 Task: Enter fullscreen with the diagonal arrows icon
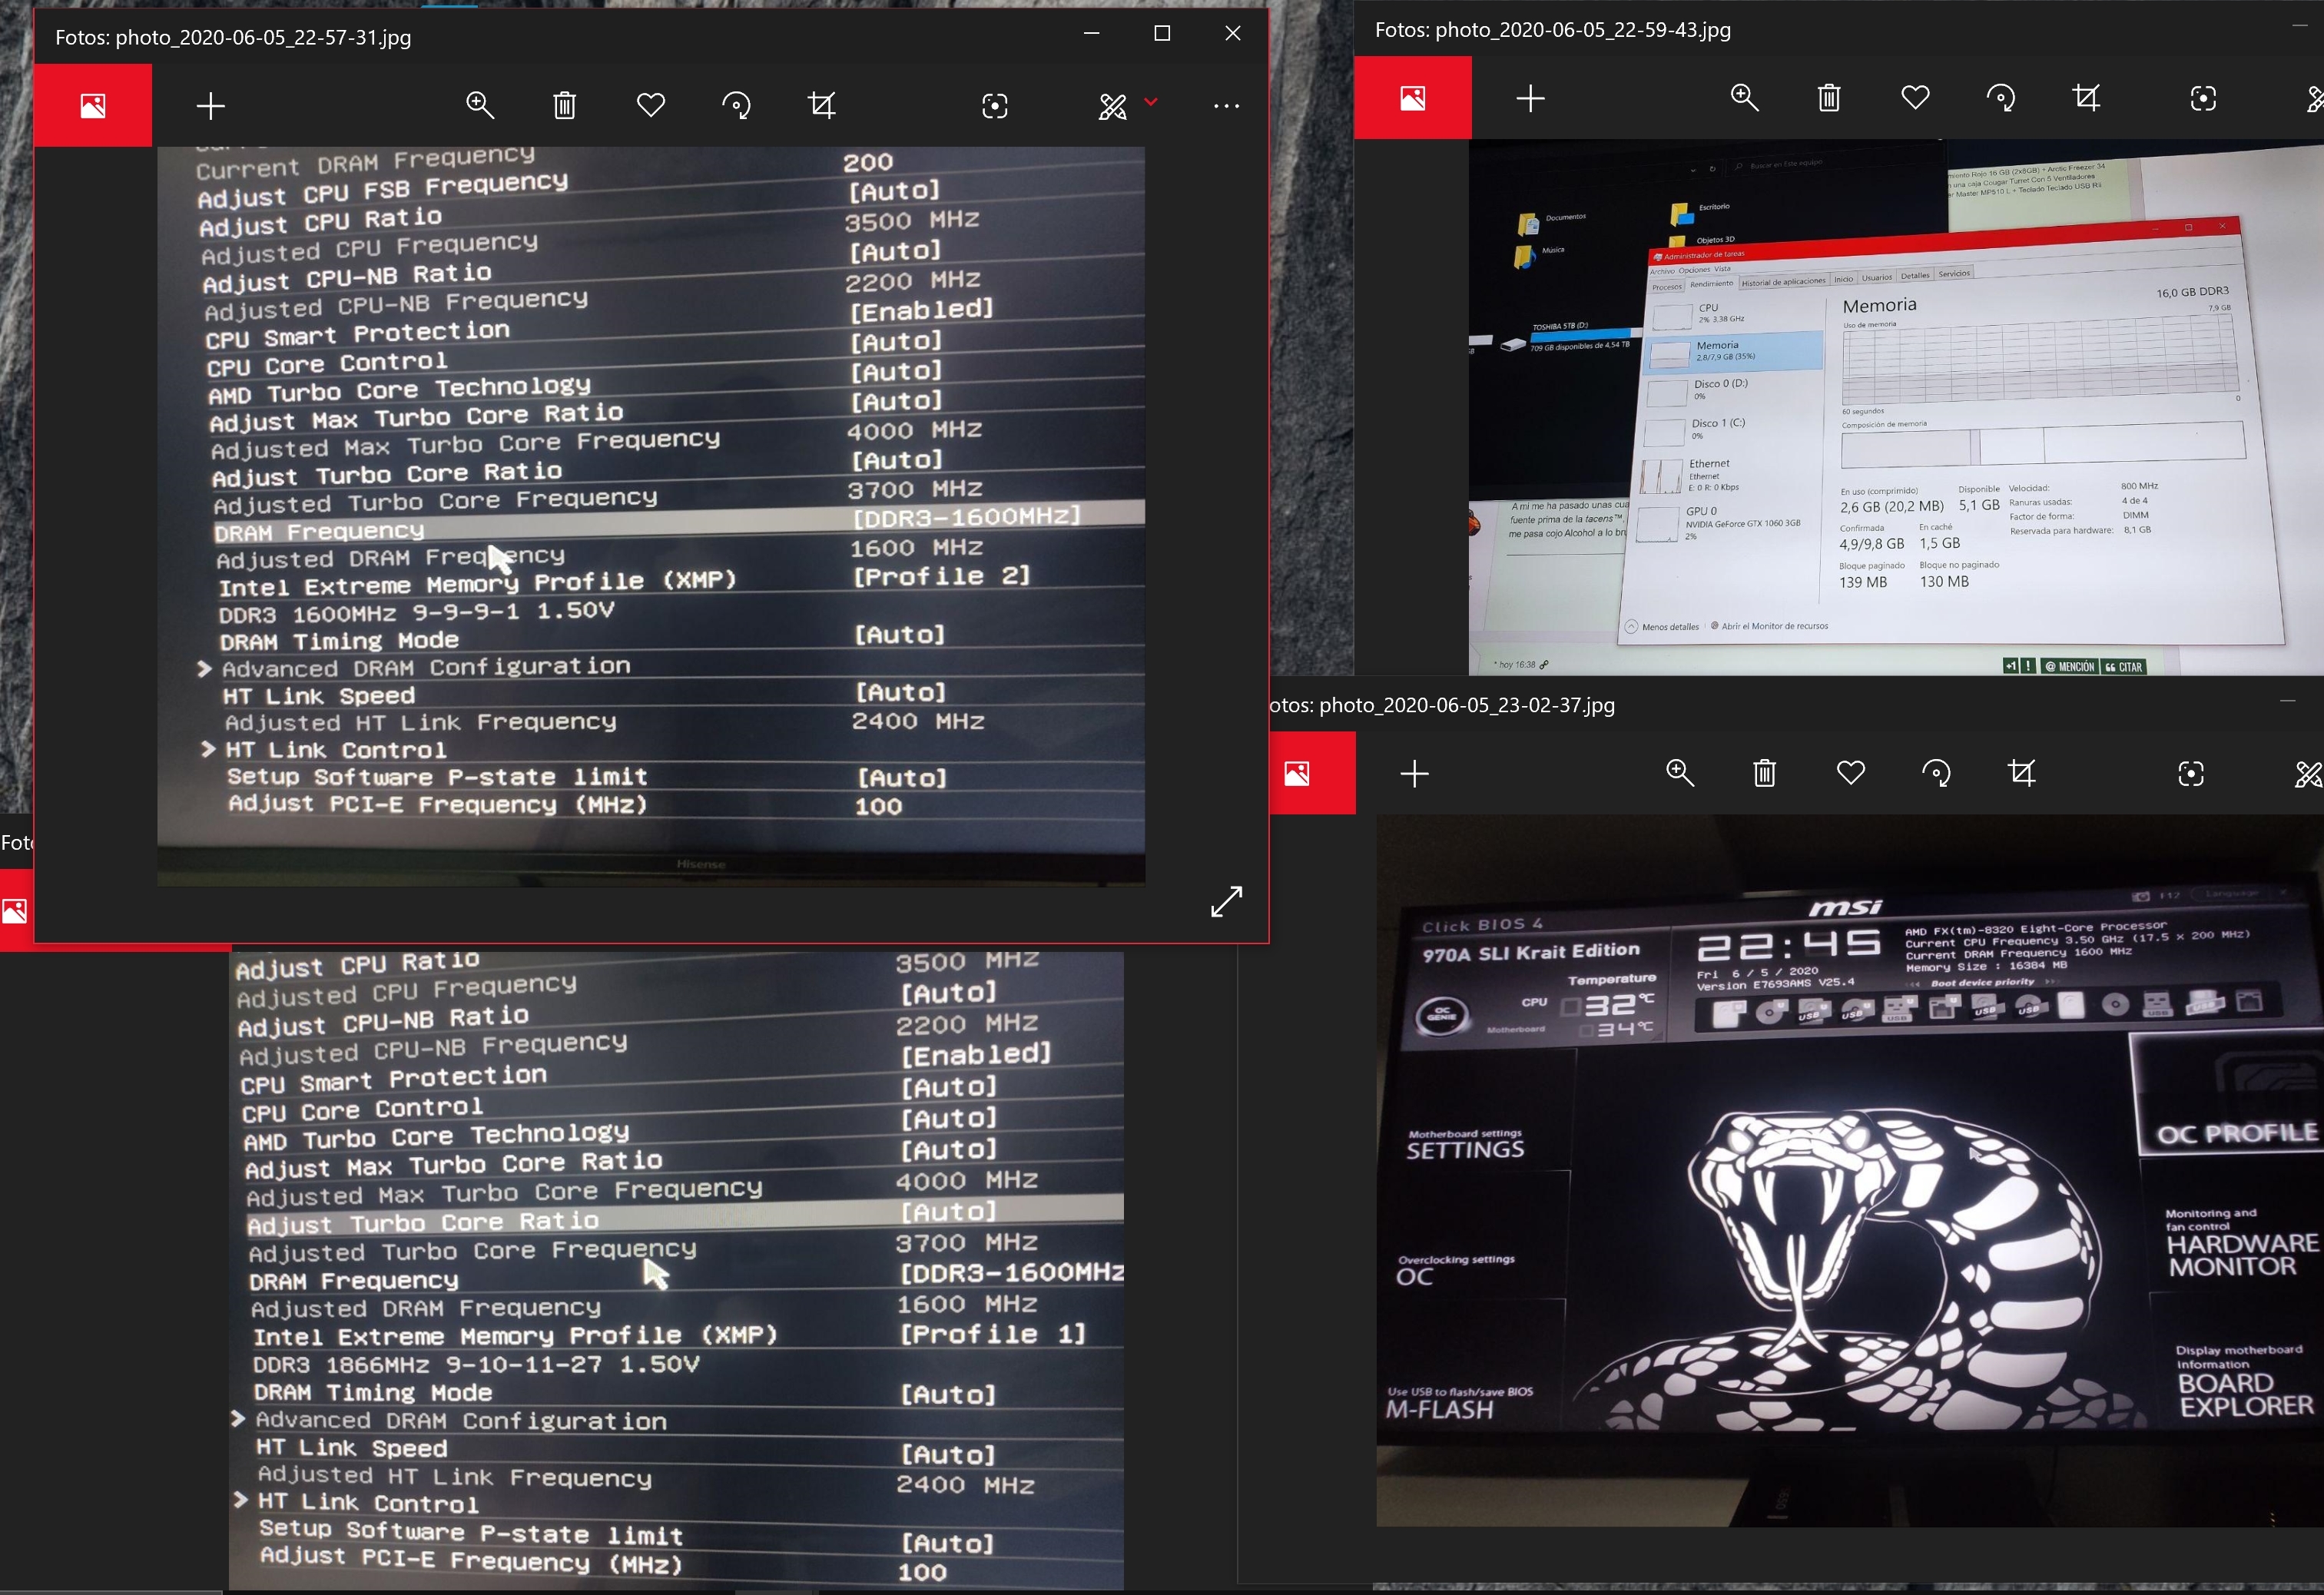[1227, 901]
